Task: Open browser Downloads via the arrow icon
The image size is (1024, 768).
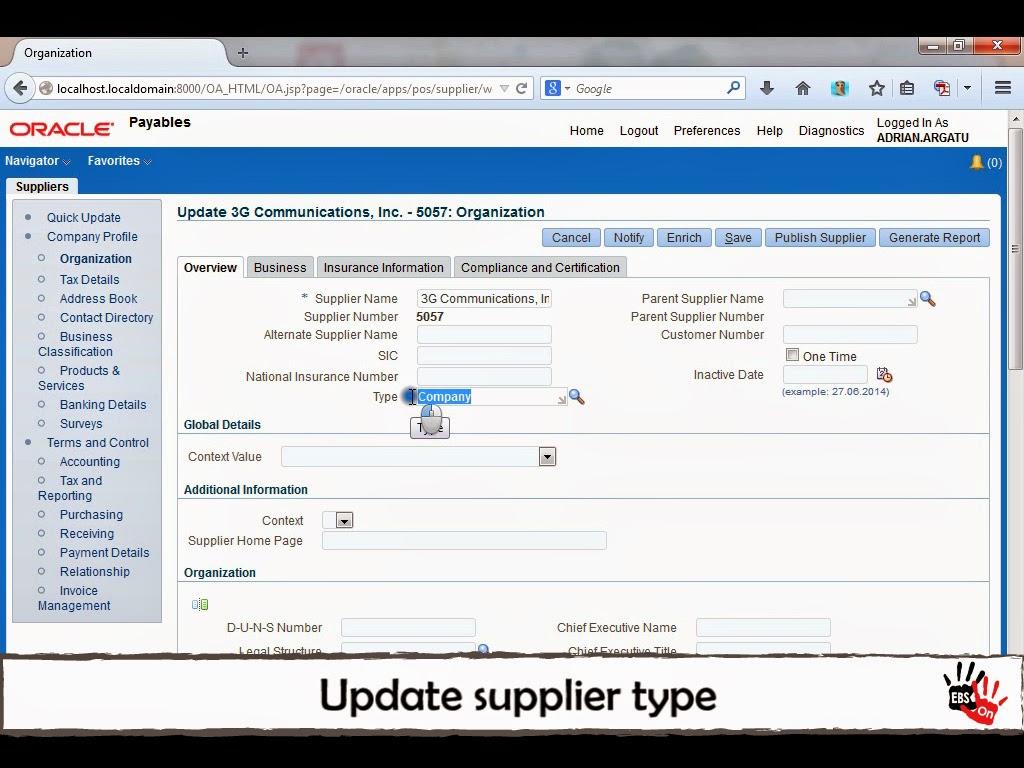Action: tap(767, 88)
